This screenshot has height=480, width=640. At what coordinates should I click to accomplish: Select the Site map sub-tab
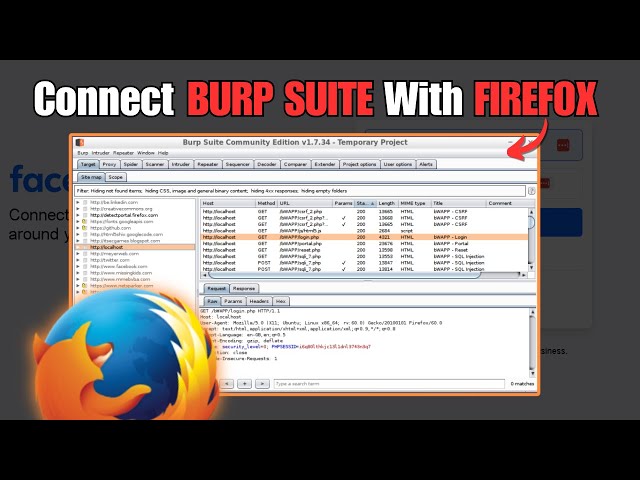point(91,177)
